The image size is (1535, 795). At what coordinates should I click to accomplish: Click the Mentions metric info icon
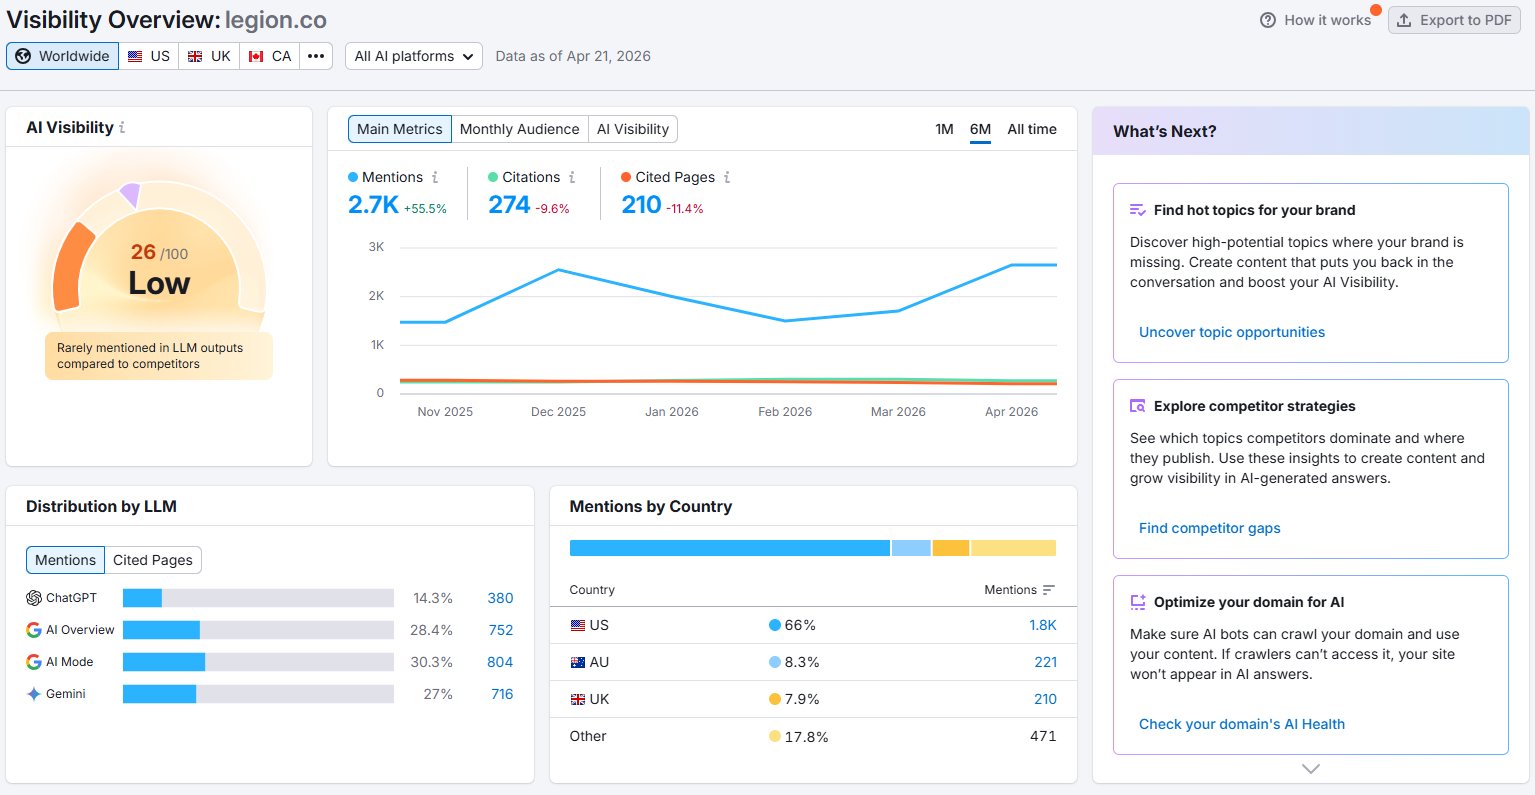pos(435,177)
